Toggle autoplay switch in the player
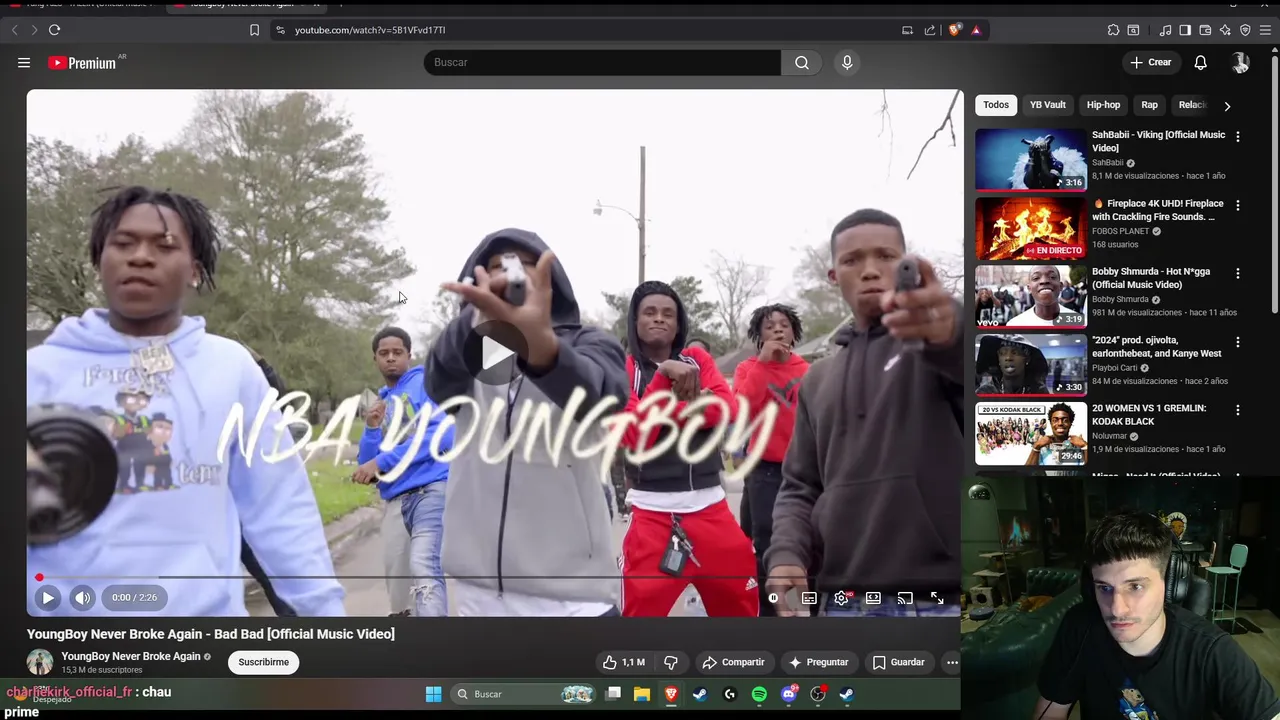The image size is (1280, 720). coord(773,598)
